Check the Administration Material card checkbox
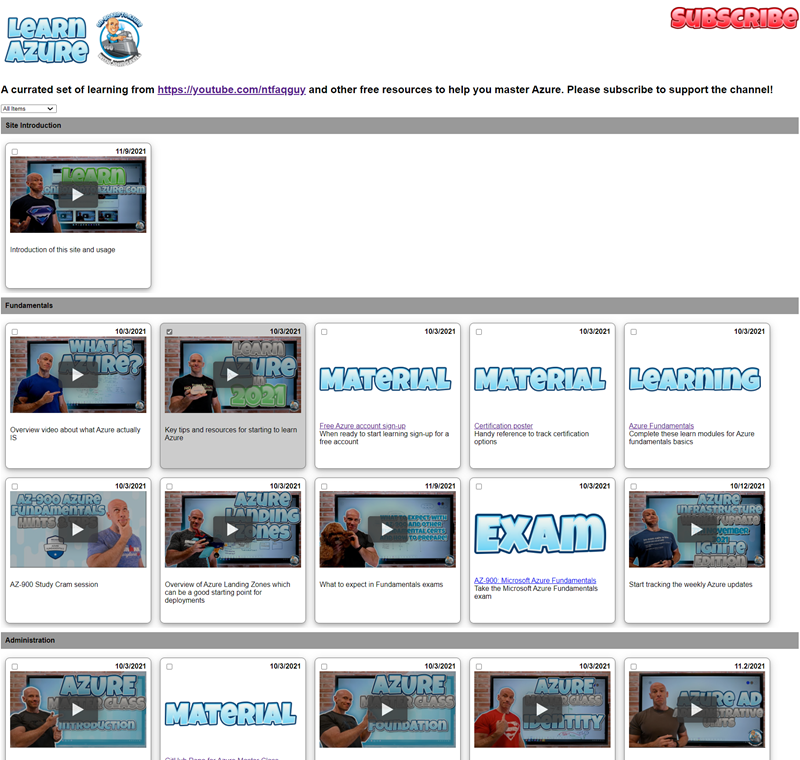The image size is (800, 760). click(x=169, y=667)
